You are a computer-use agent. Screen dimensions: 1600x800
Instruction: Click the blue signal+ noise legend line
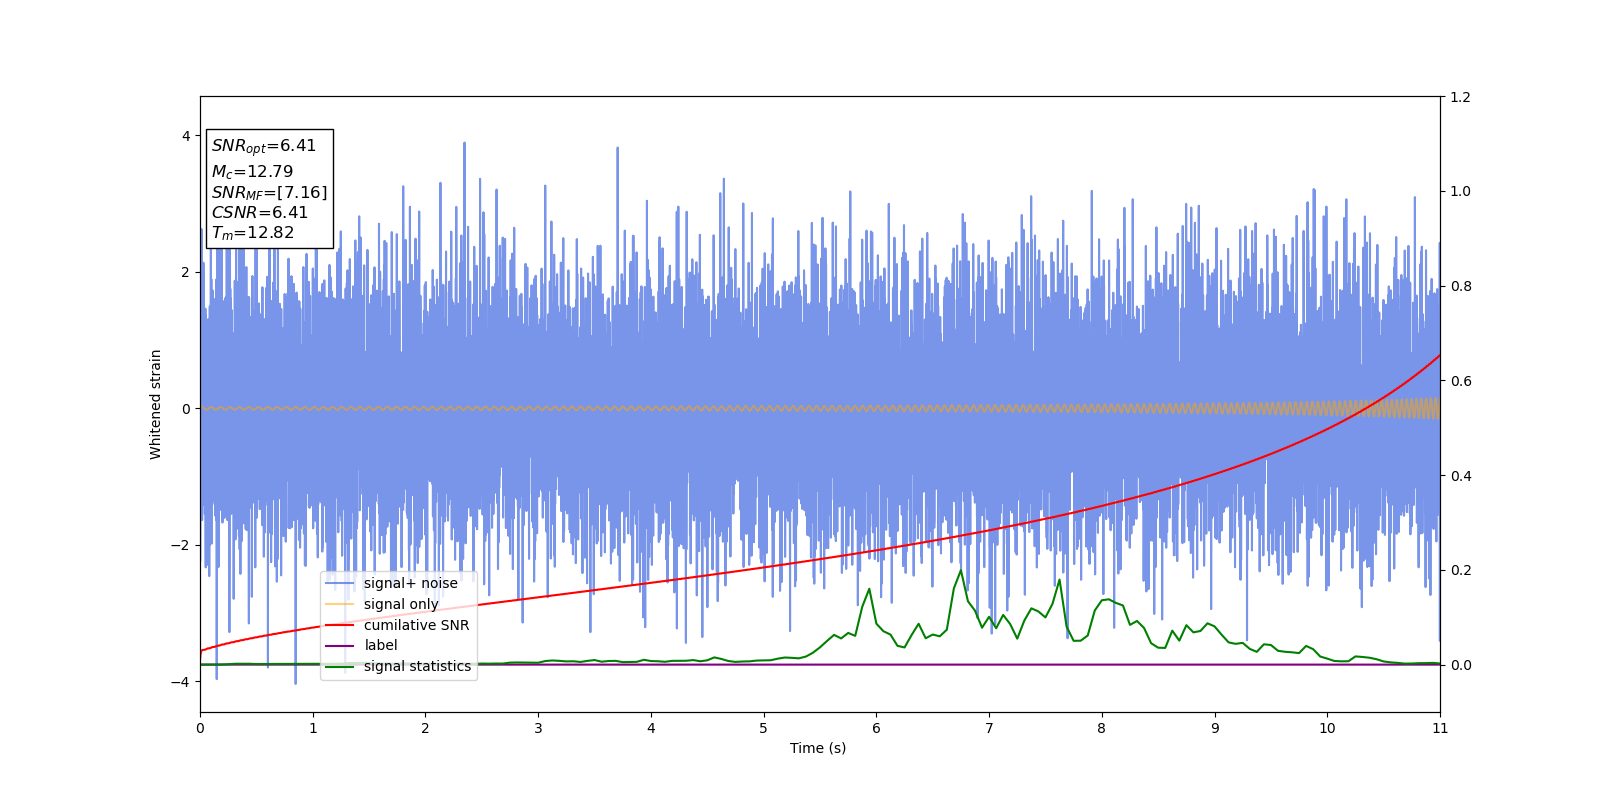[x=340, y=583]
